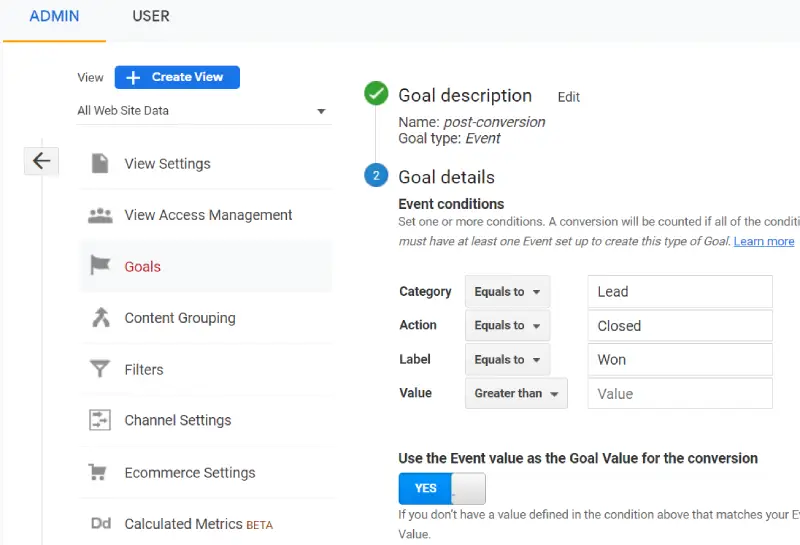Click the Content Grouping figure icon
Image resolution: width=800 pixels, height=545 pixels.
pyautogui.click(x=101, y=317)
